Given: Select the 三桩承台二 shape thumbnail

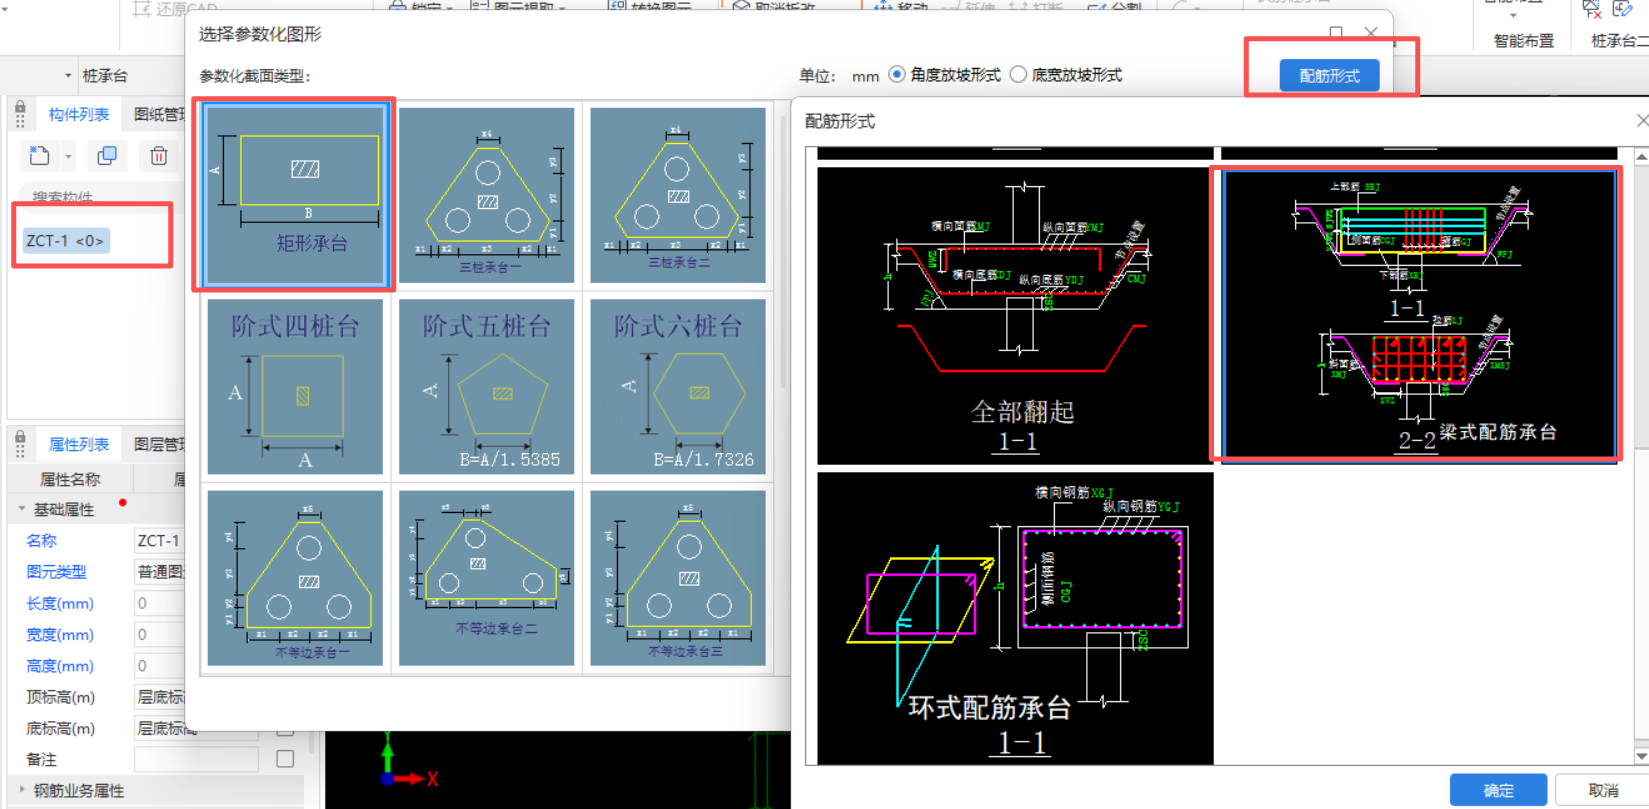Looking at the screenshot, I should (678, 195).
